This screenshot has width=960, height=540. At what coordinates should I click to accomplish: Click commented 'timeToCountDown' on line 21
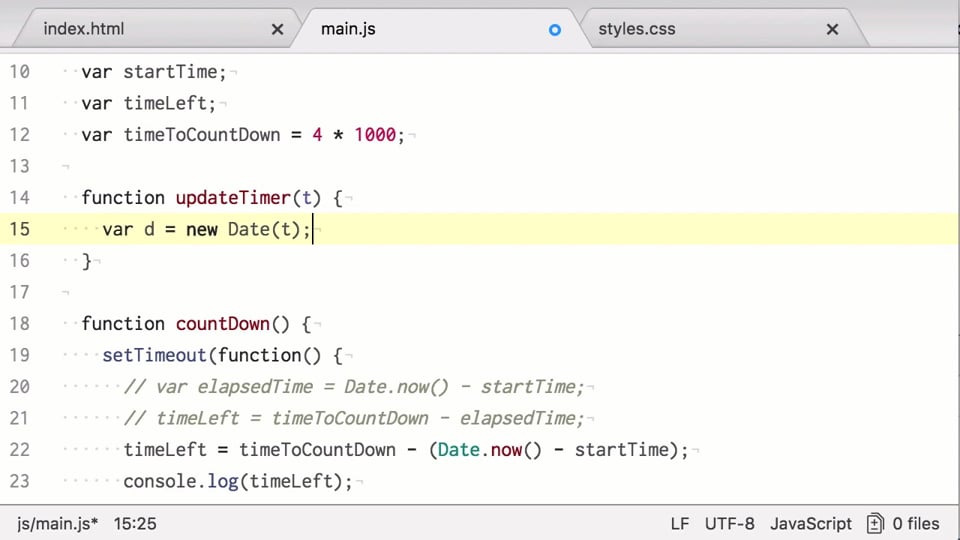point(350,418)
